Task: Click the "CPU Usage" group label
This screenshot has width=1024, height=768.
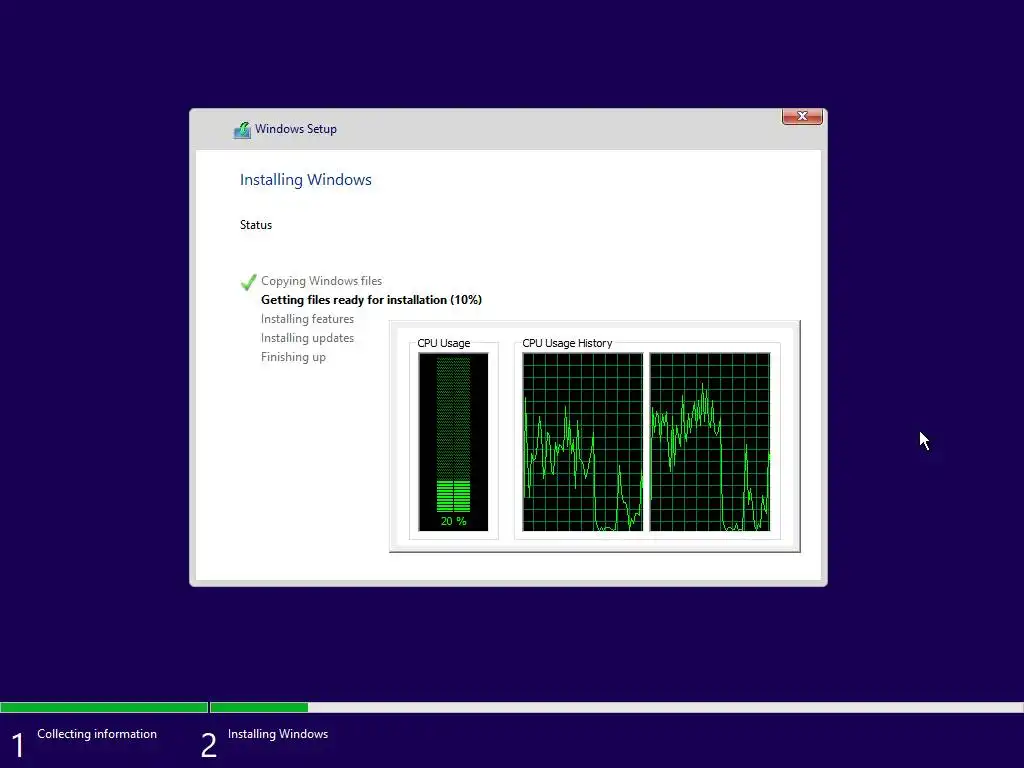Action: pyautogui.click(x=443, y=343)
